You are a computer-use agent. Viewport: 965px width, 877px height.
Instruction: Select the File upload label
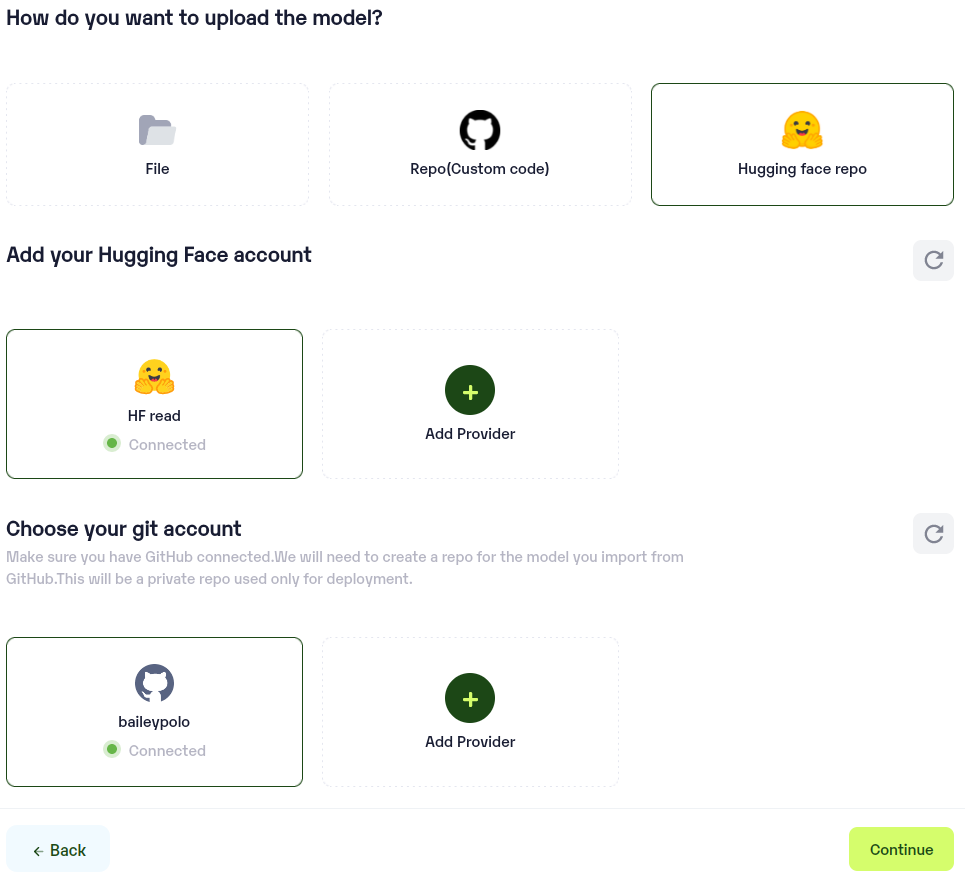(x=157, y=169)
